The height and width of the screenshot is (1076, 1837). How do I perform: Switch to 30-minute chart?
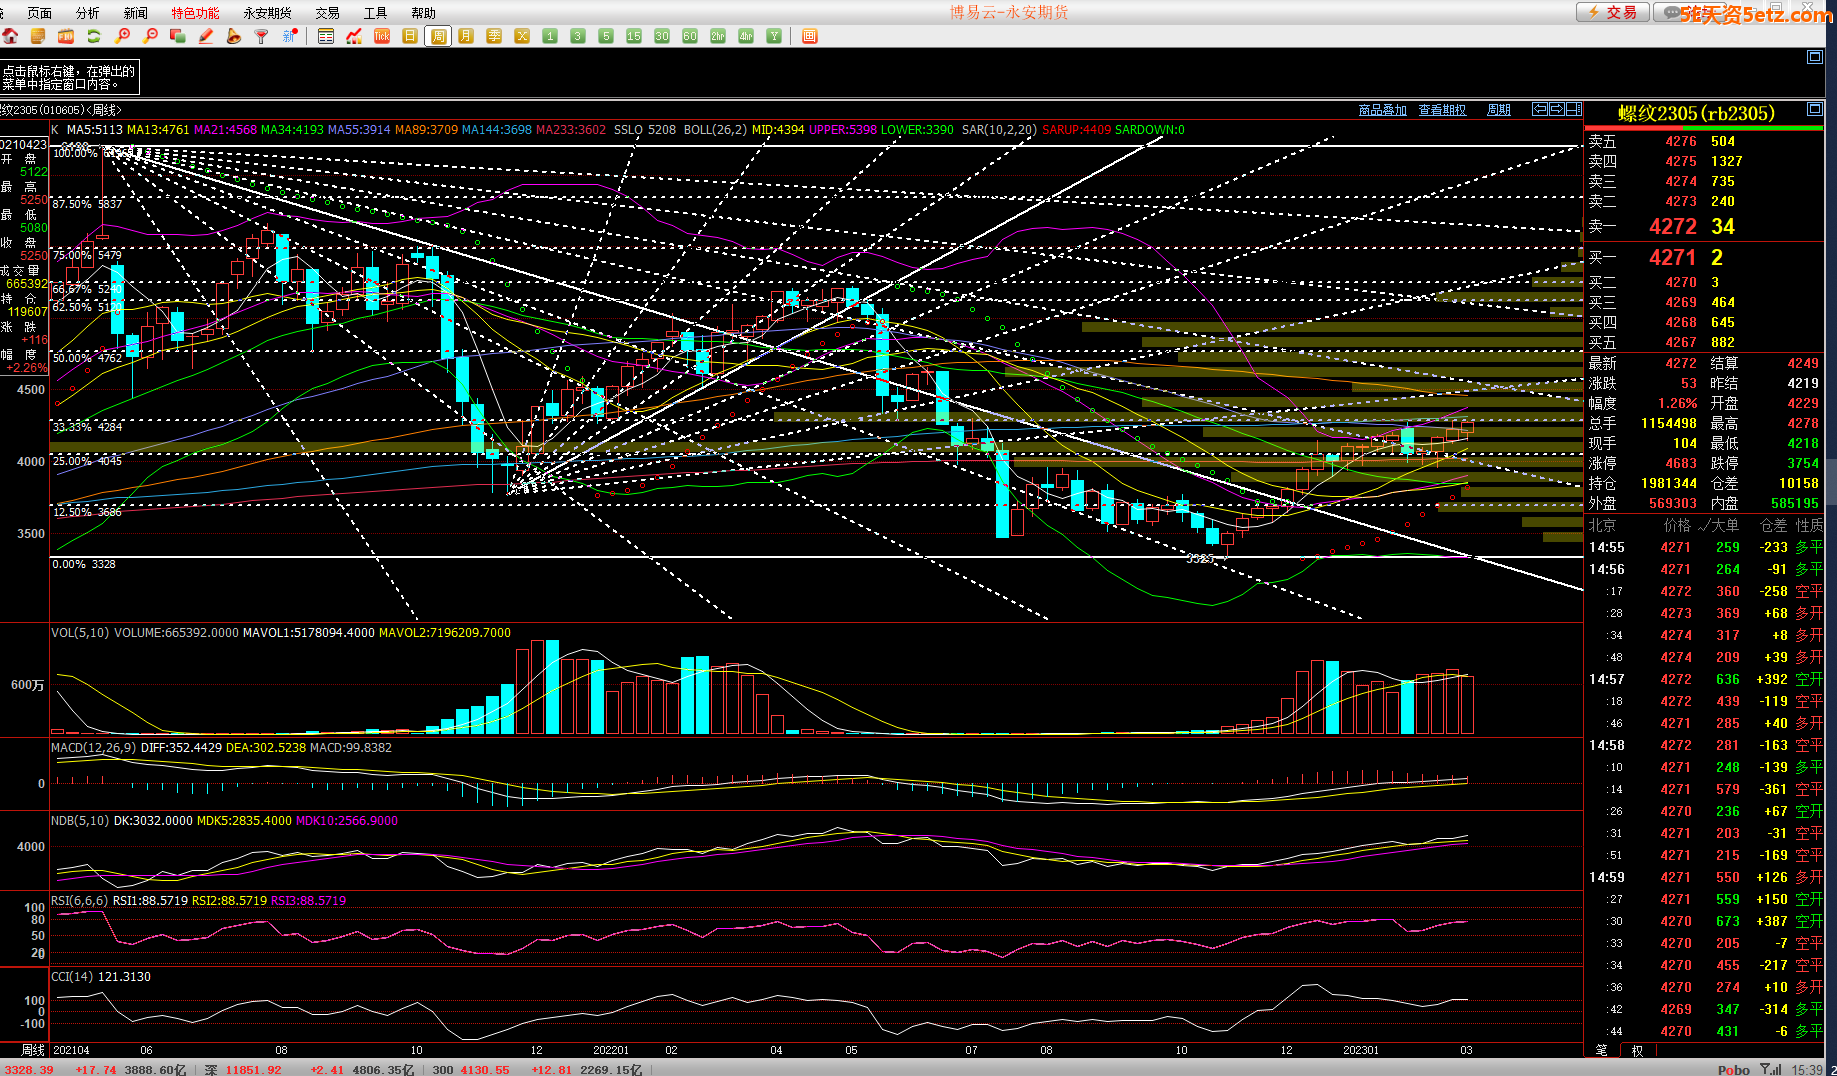click(x=662, y=36)
